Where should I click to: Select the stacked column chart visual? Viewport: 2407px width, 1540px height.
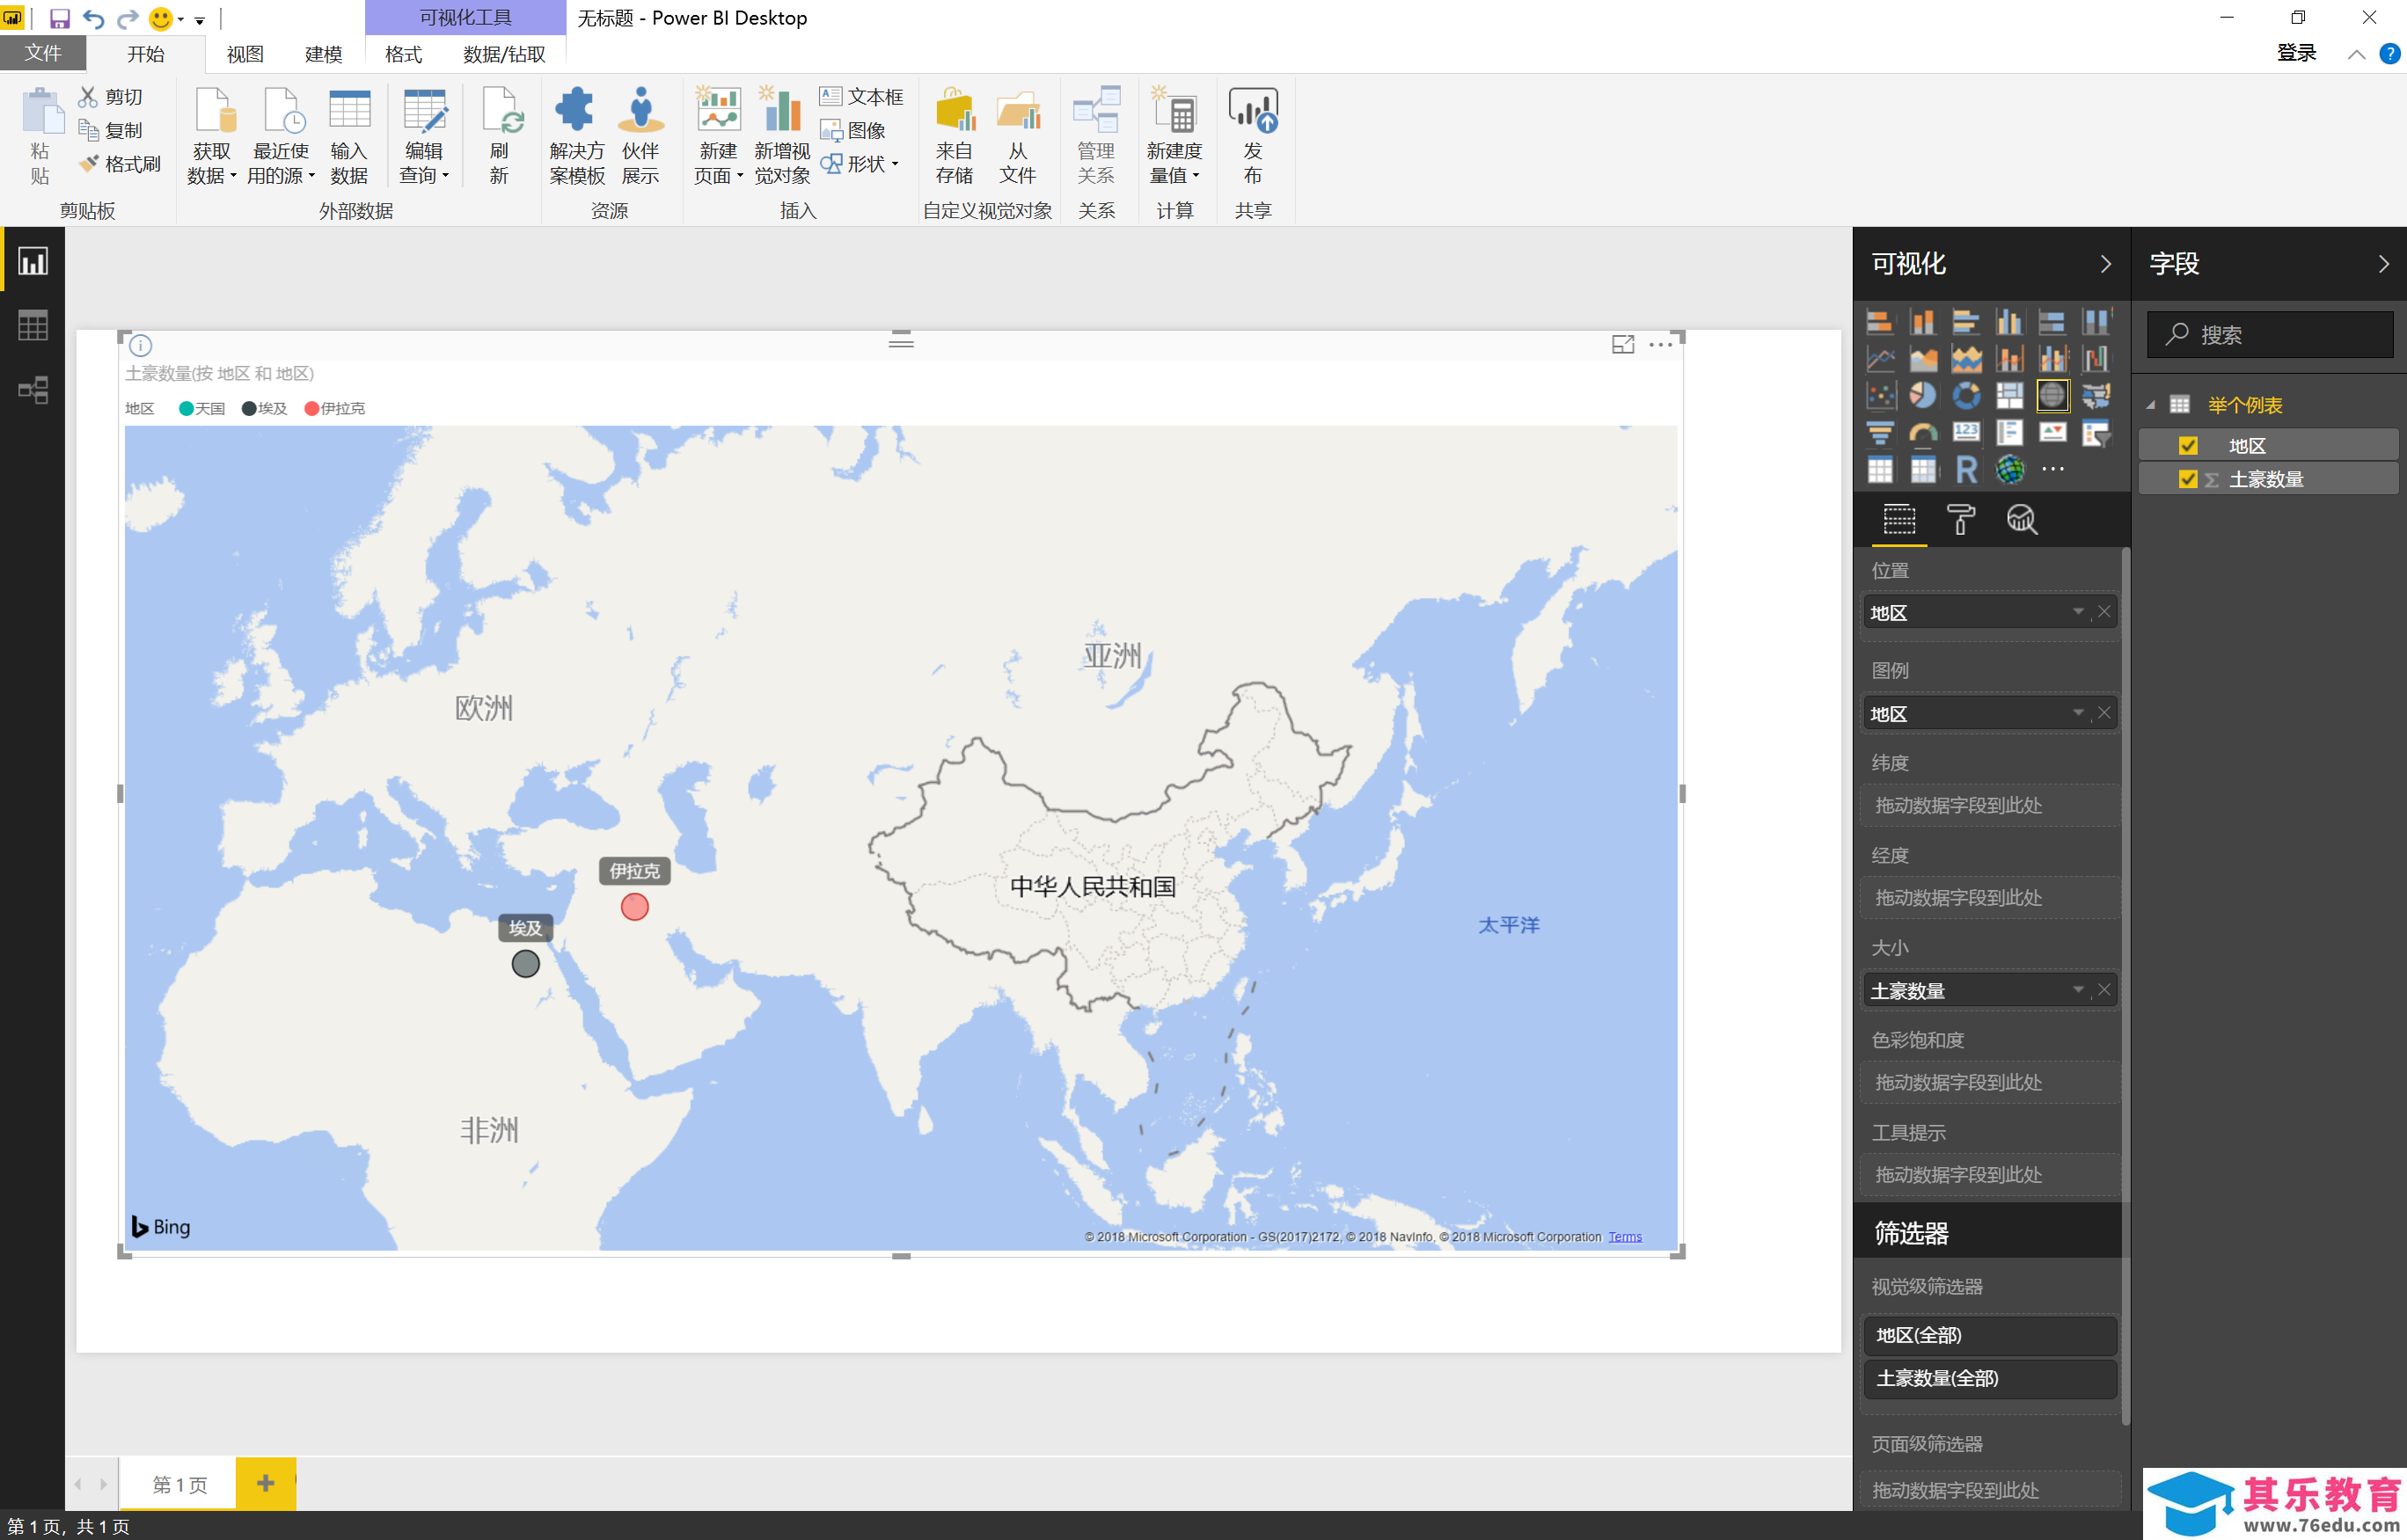click(x=1923, y=322)
